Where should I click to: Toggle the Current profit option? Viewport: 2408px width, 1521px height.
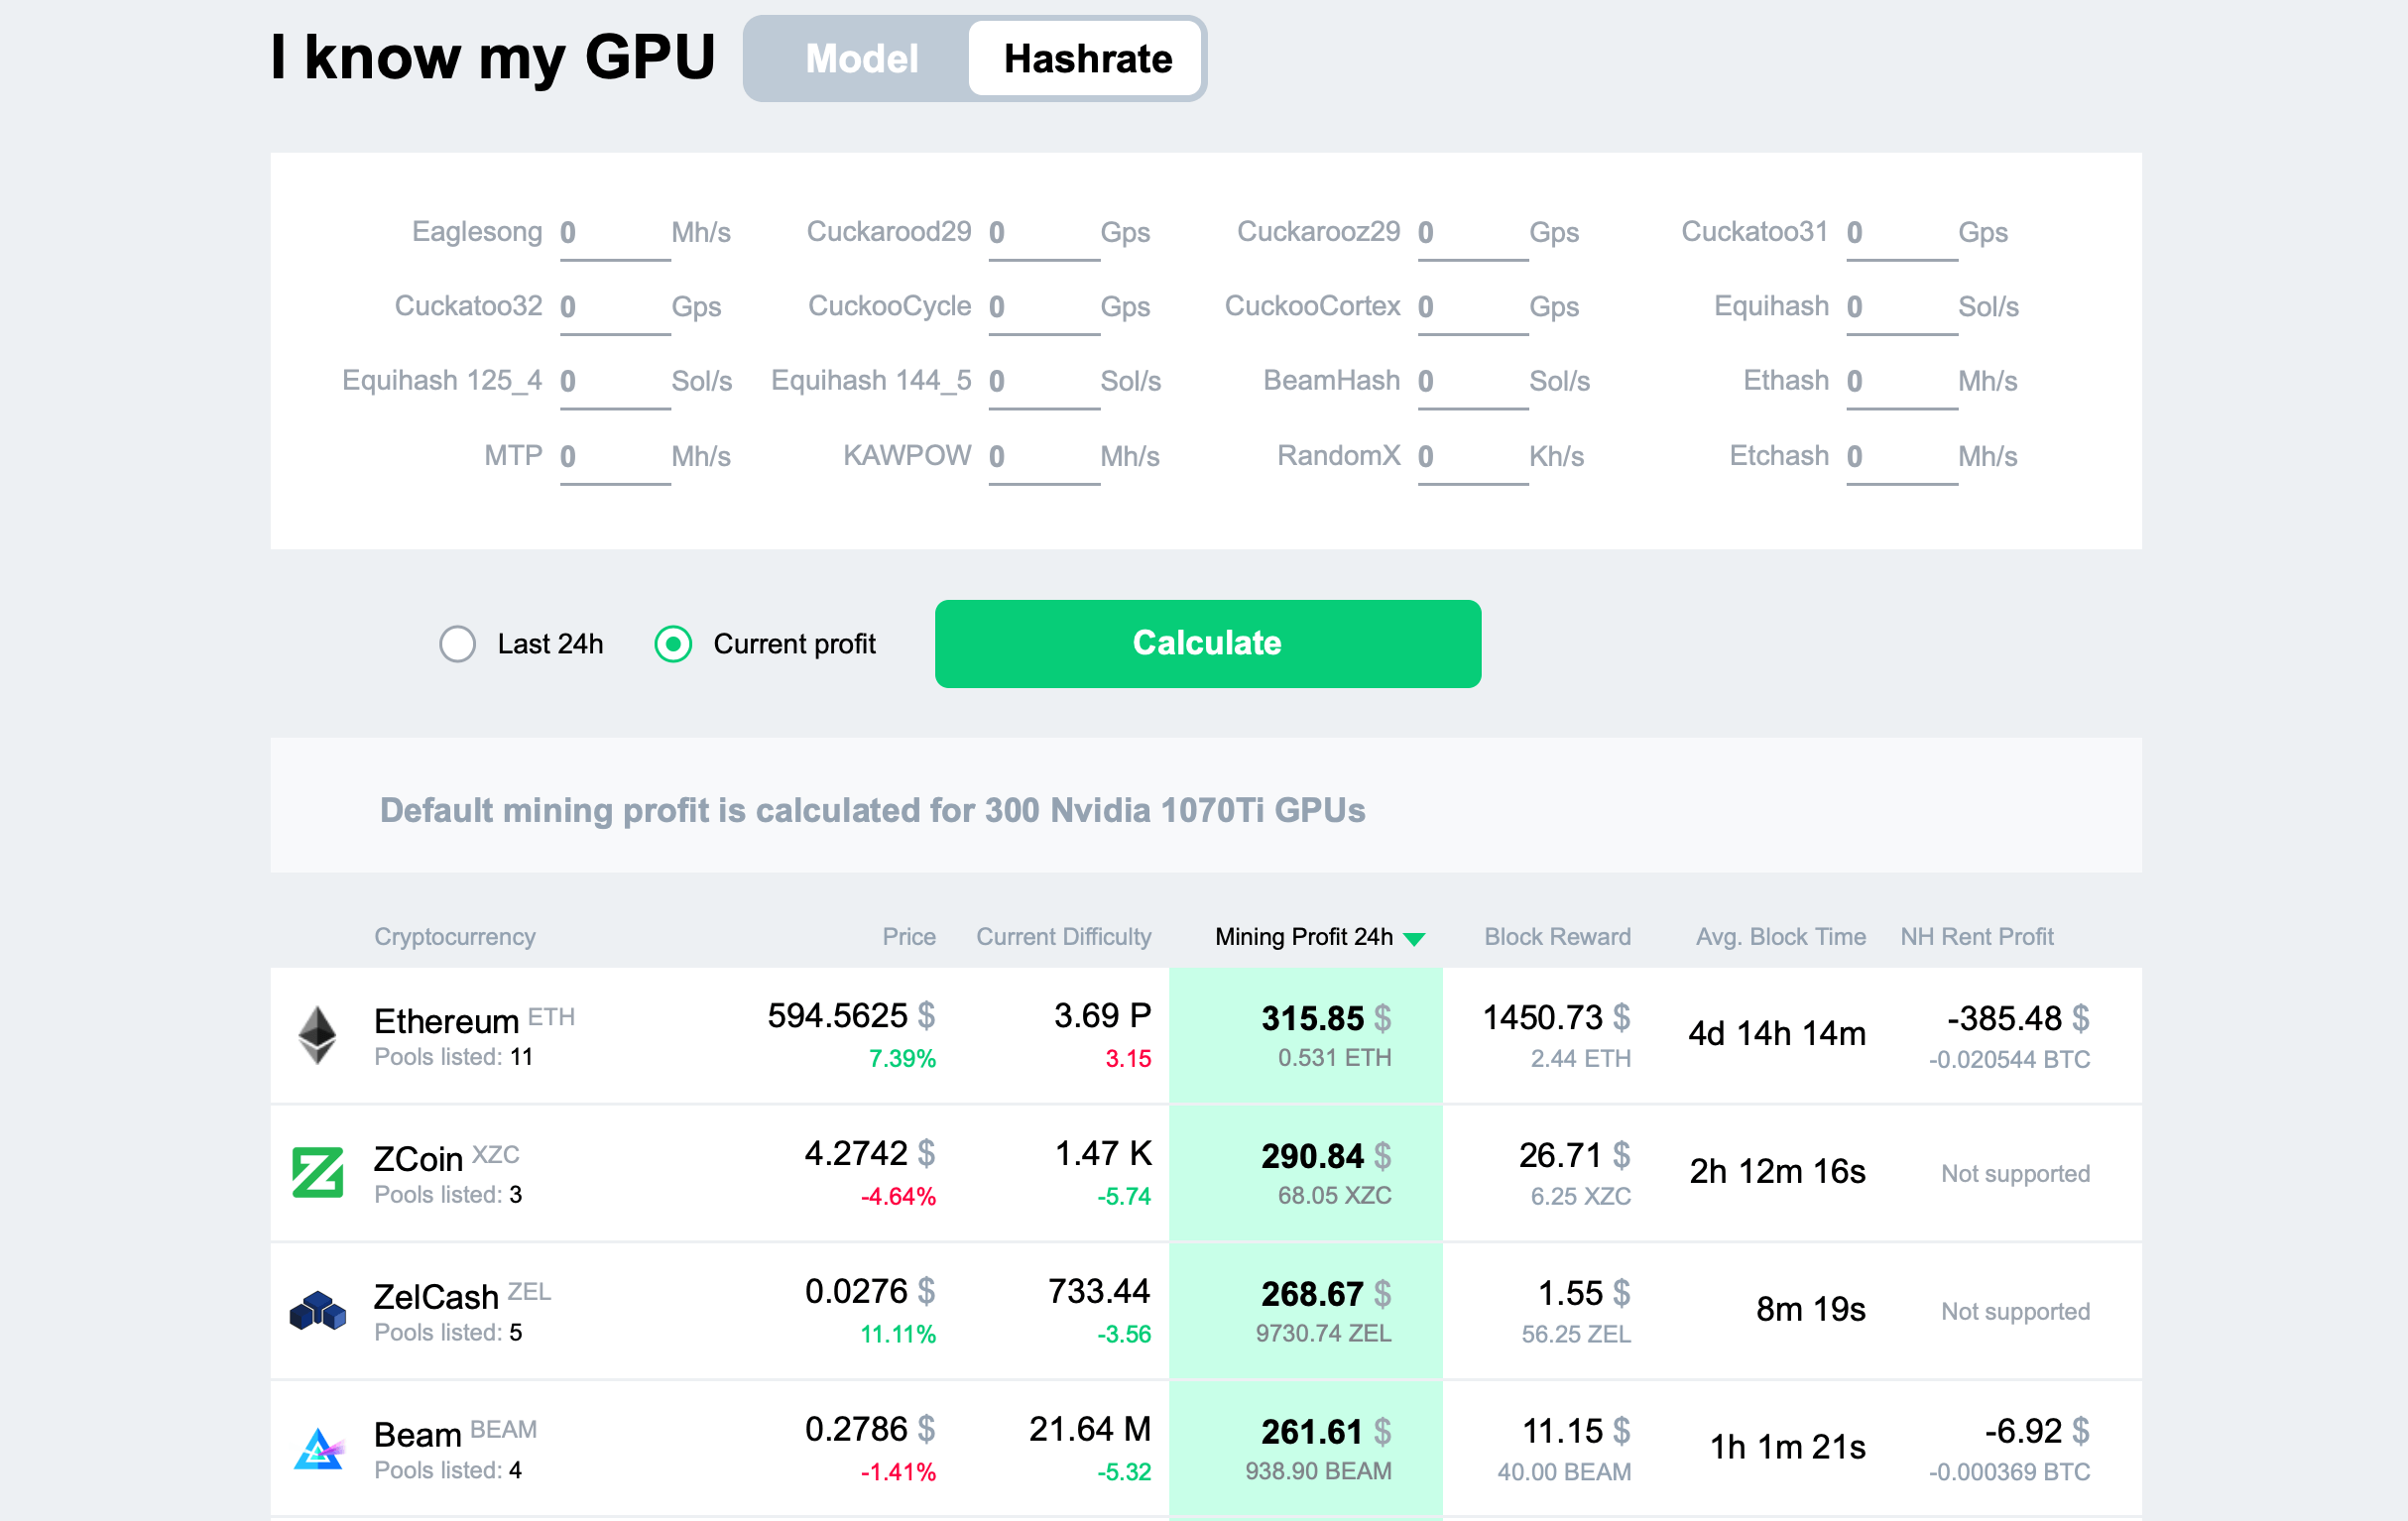point(671,643)
